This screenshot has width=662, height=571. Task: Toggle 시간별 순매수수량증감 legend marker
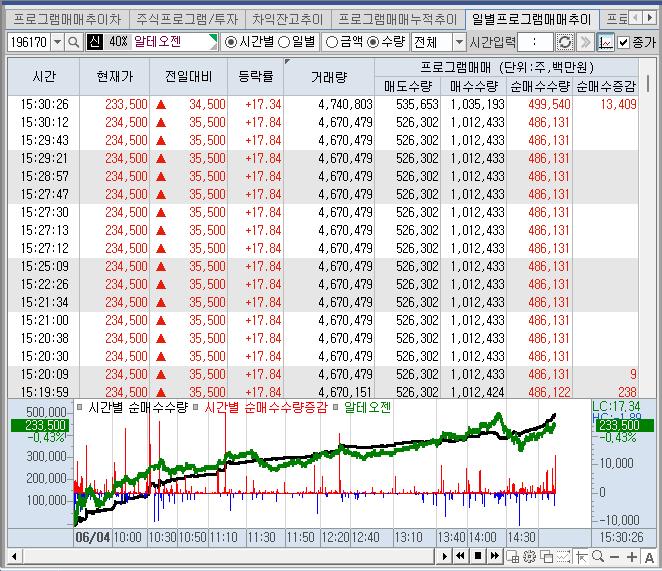(x=195, y=408)
